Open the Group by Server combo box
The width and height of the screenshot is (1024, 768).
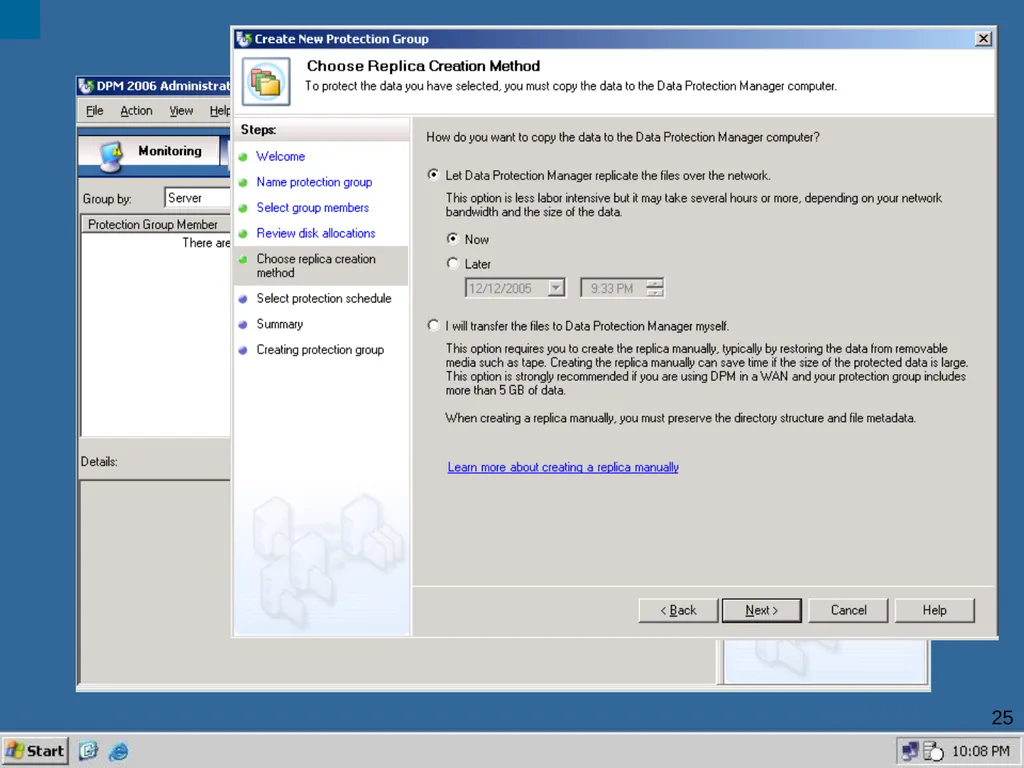pyautogui.click(x=197, y=198)
